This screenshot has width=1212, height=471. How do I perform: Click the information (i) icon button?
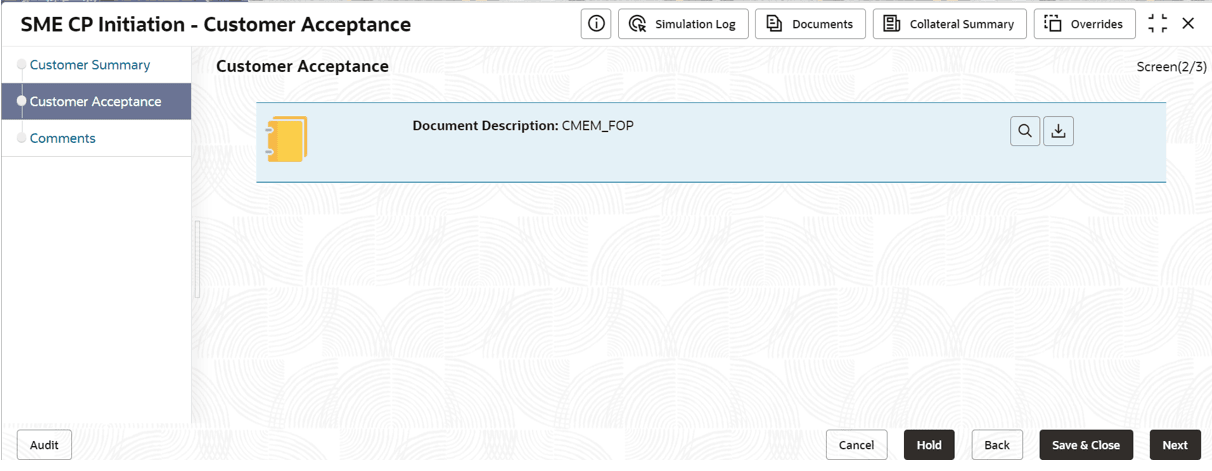tap(596, 24)
